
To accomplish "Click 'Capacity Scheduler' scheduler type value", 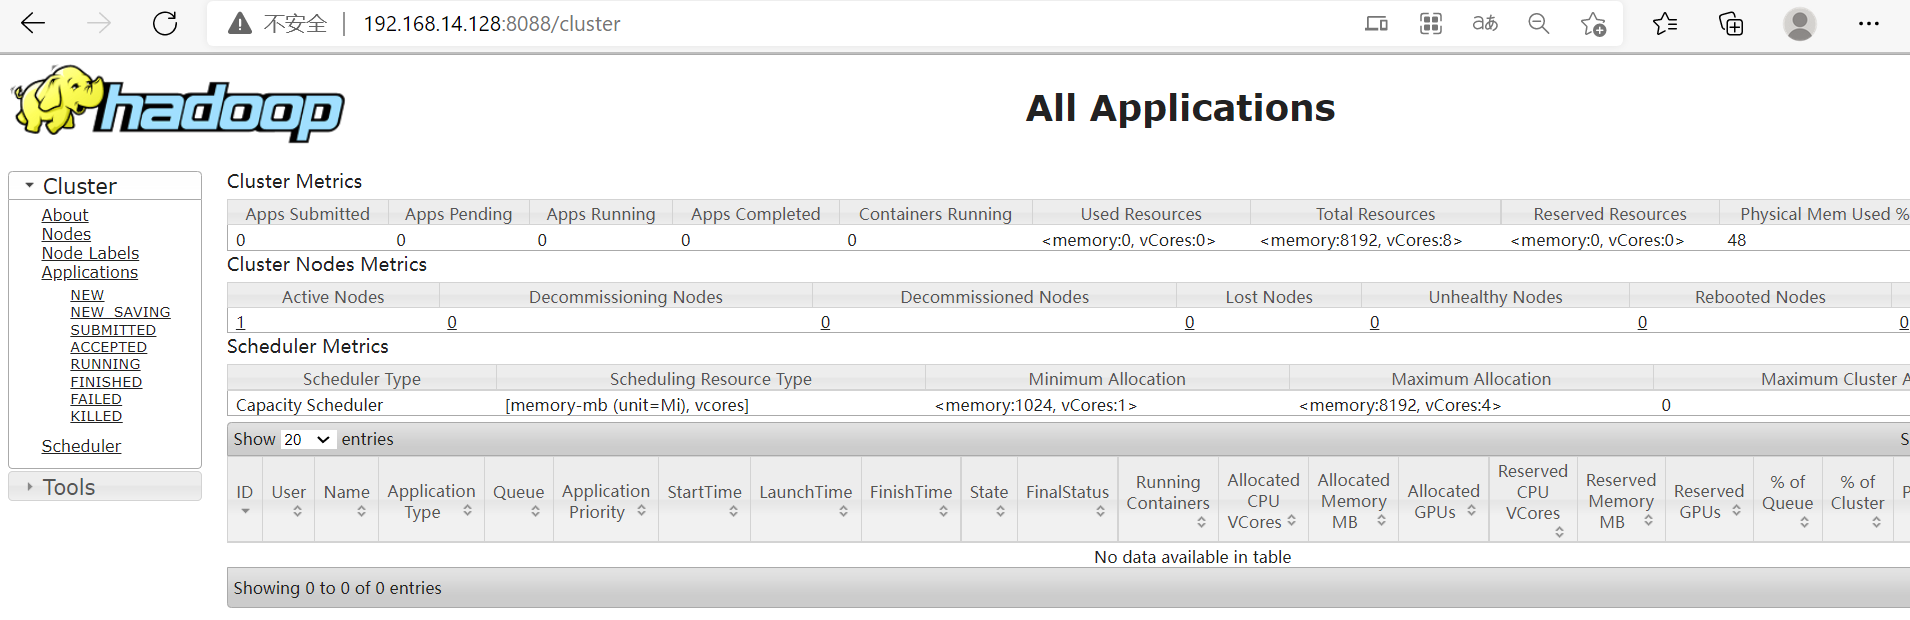I will tap(309, 405).
